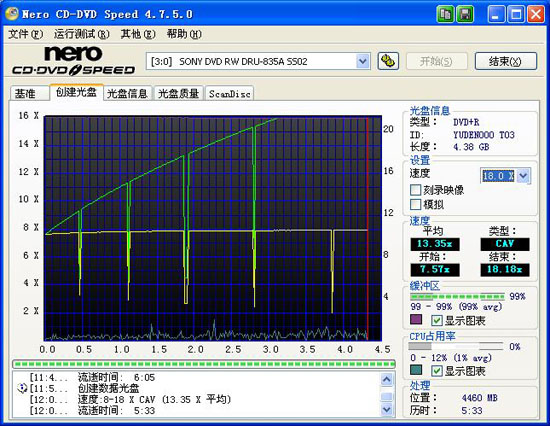Click the Nero CD-DVD Speed logo
The height and width of the screenshot is (426, 550).
[x=73, y=60]
